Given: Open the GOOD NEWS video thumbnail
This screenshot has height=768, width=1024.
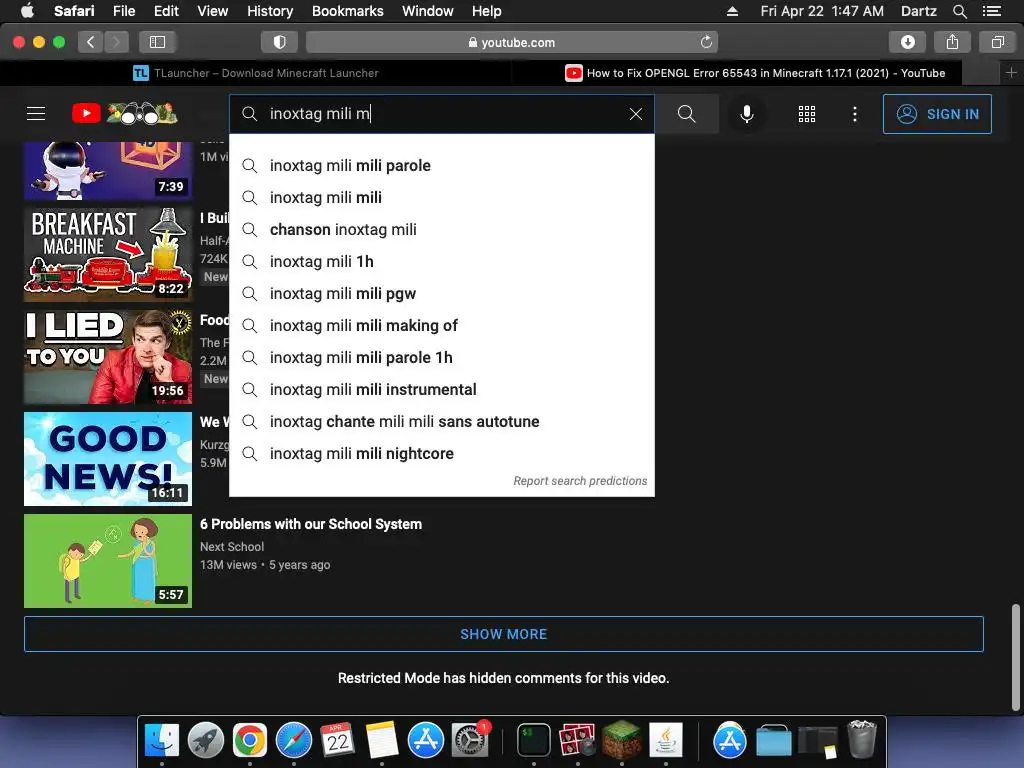Looking at the screenshot, I should [108, 458].
